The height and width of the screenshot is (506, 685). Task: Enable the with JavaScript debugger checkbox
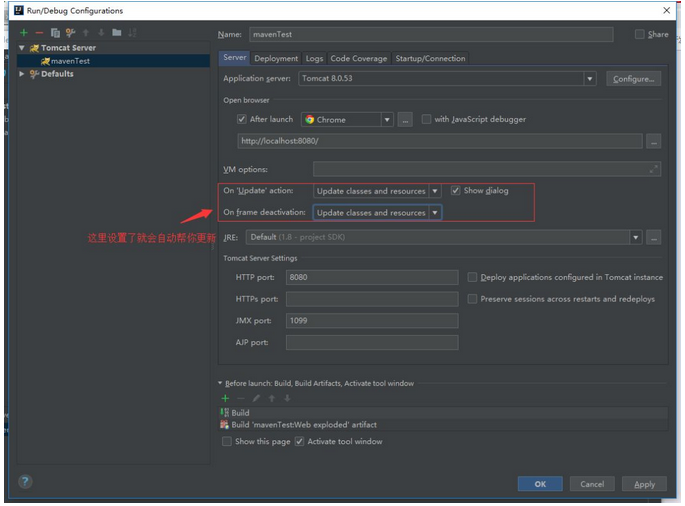tap(426, 119)
